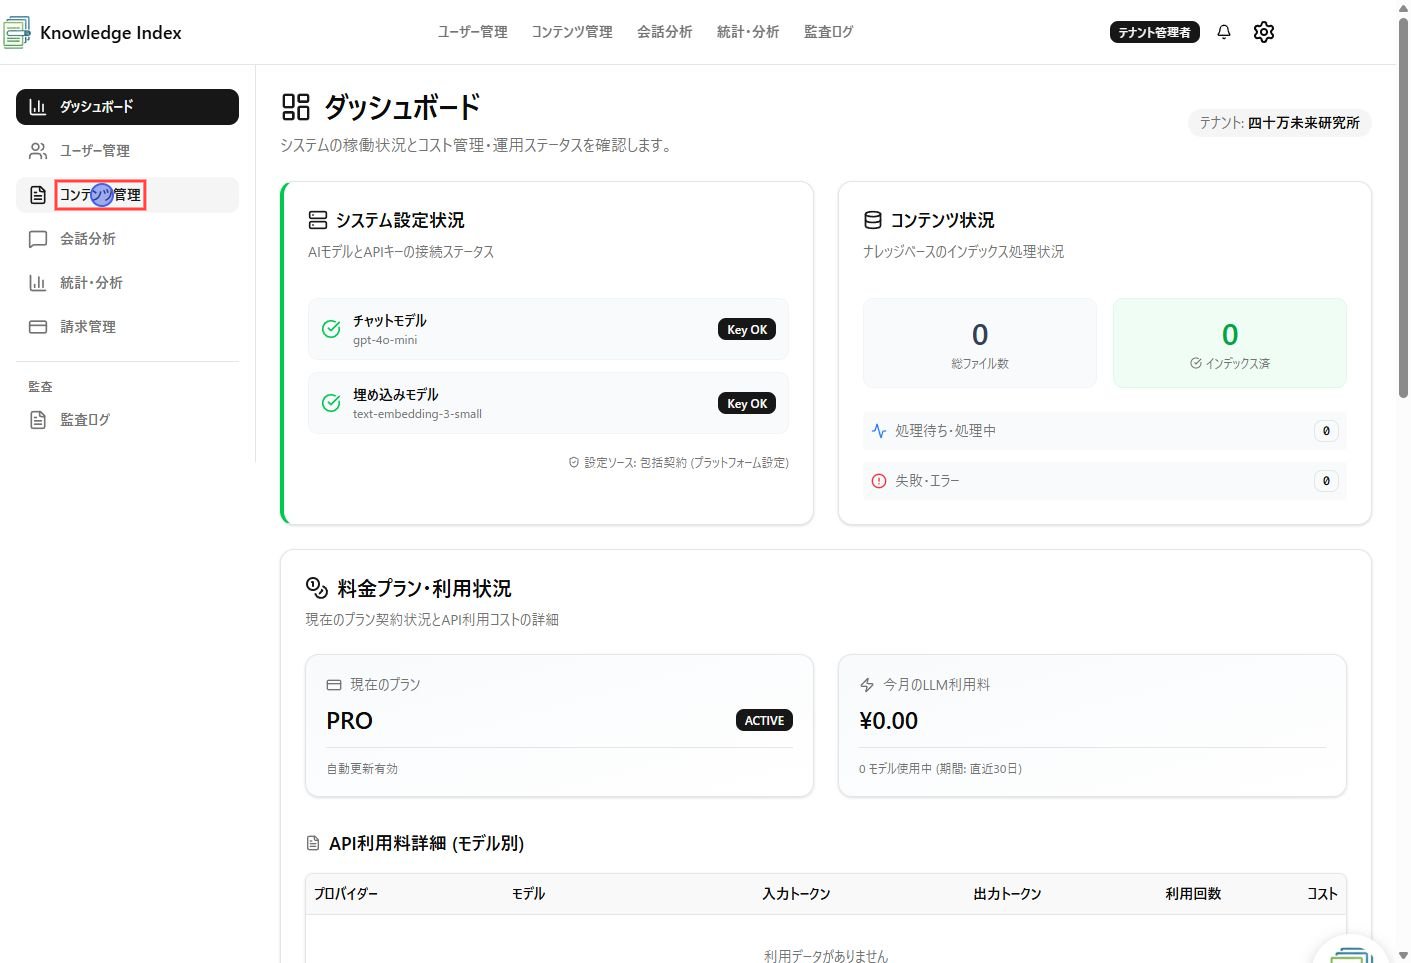Click the card icon beside 現在のプラン
This screenshot has height=963, width=1411.
click(x=334, y=685)
